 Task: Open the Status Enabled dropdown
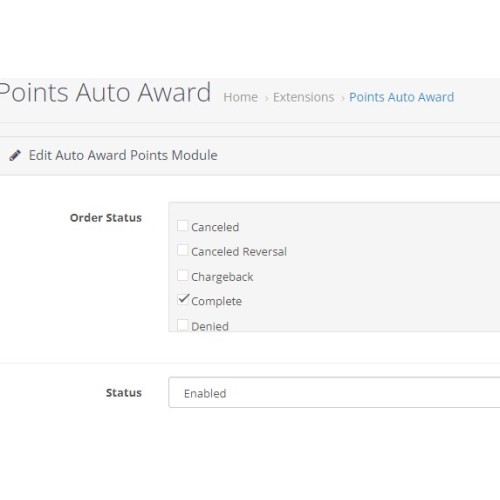click(x=334, y=393)
